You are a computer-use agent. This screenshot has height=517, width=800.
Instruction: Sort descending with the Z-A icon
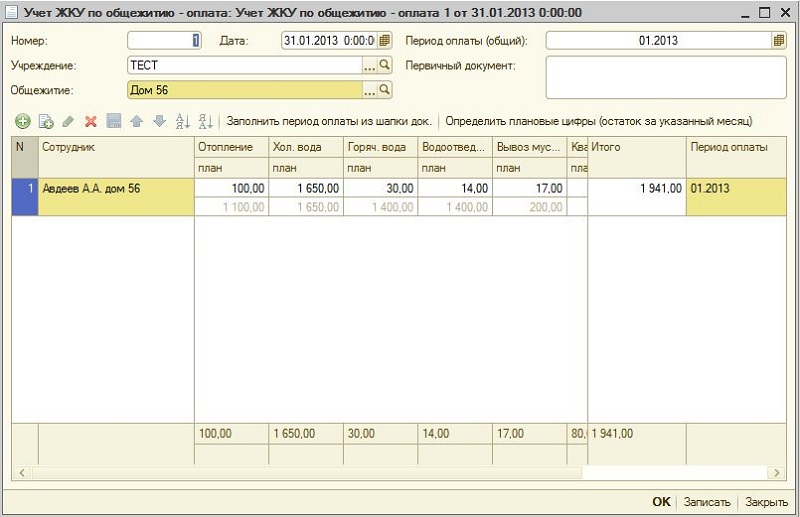[205, 121]
